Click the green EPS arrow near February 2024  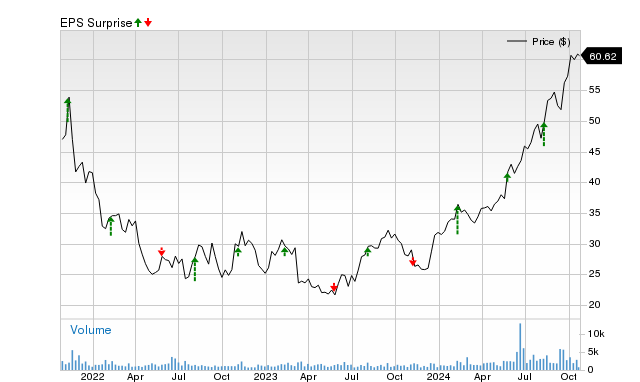[458, 220]
